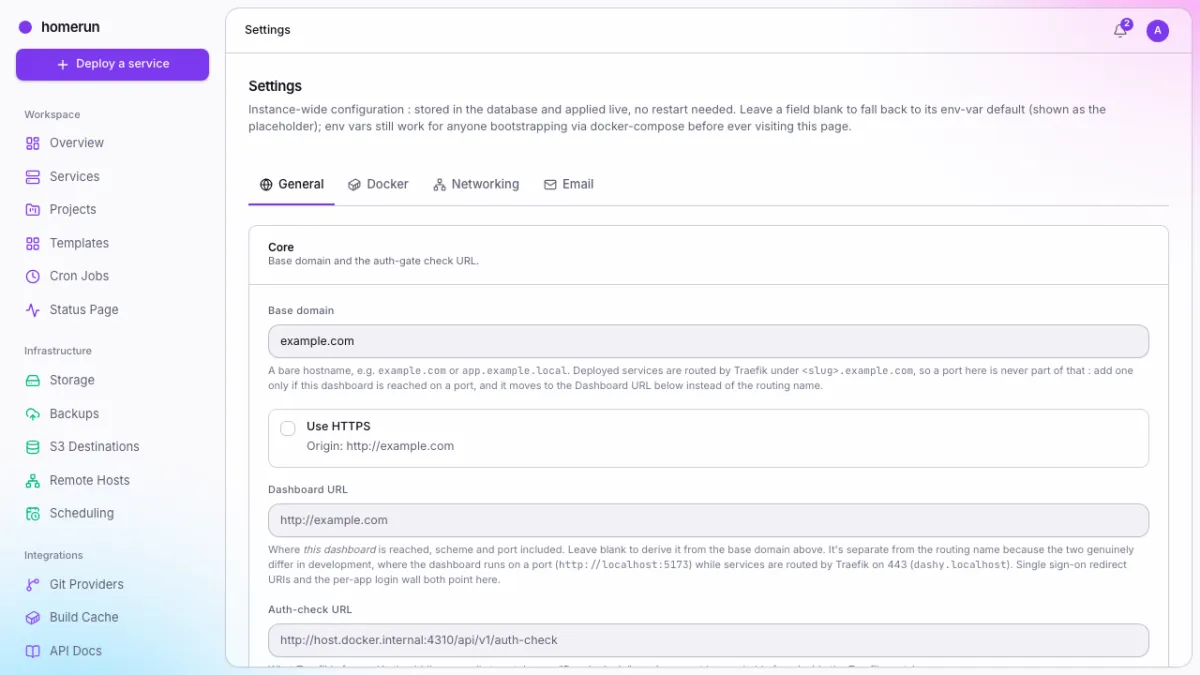Click the homerun logo dot

coord(25,28)
